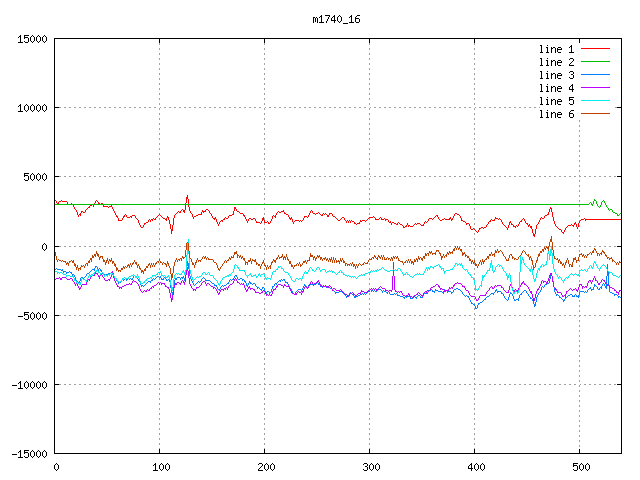Image resolution: width=640 pixels, height=480 pixels.
Task: Click the blue sample next to line 3
Action: pyautogui.click(x=595, y=75)
